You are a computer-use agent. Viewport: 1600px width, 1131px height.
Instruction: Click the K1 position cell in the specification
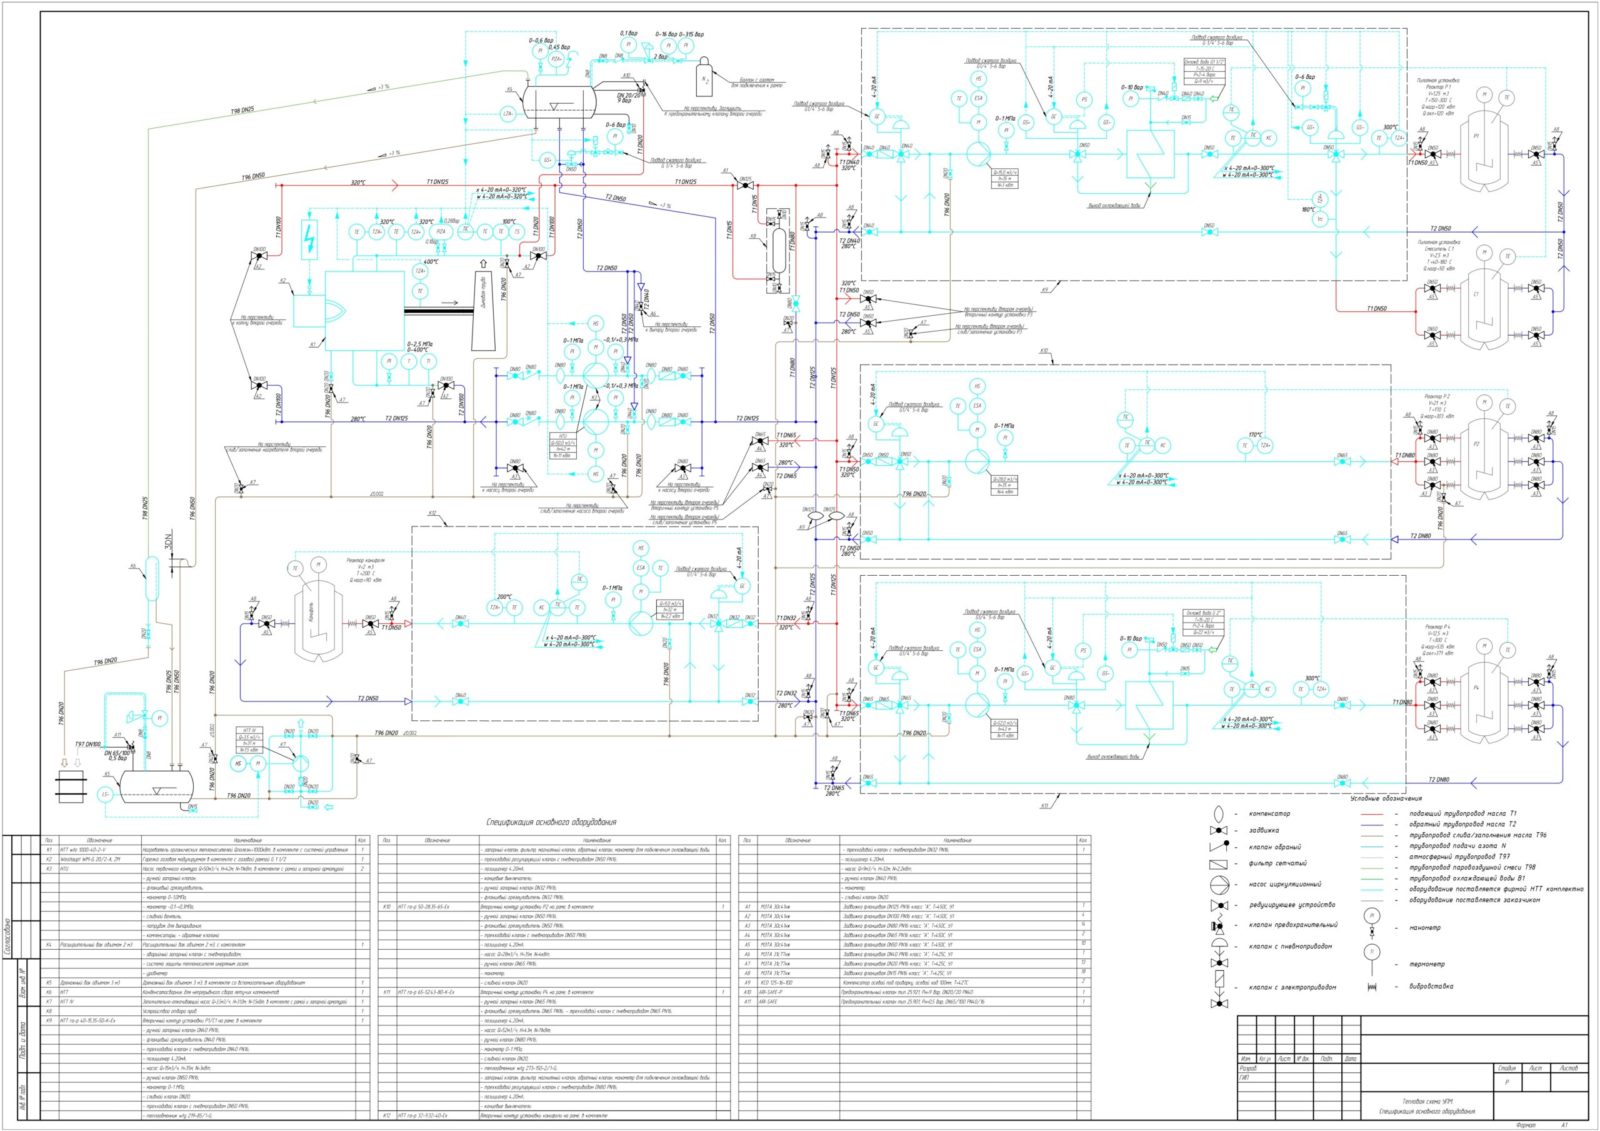49,850
